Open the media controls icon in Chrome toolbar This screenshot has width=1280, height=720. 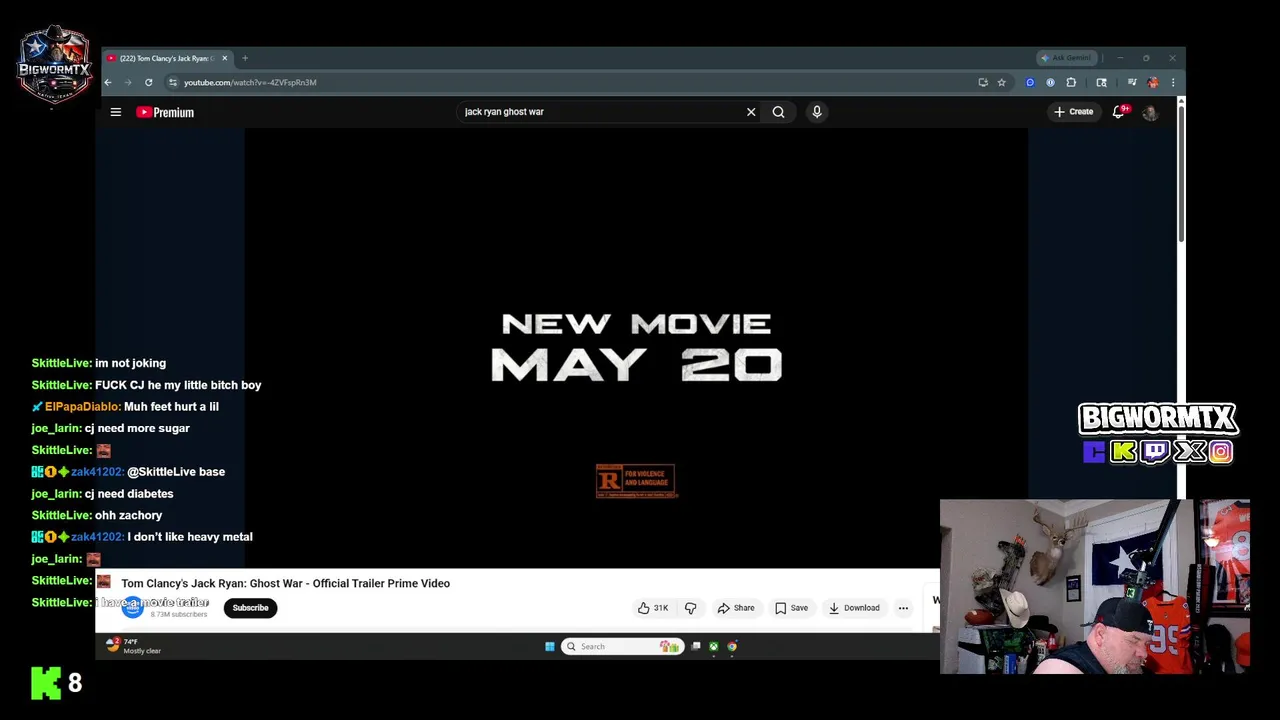tap(1132, 82)
